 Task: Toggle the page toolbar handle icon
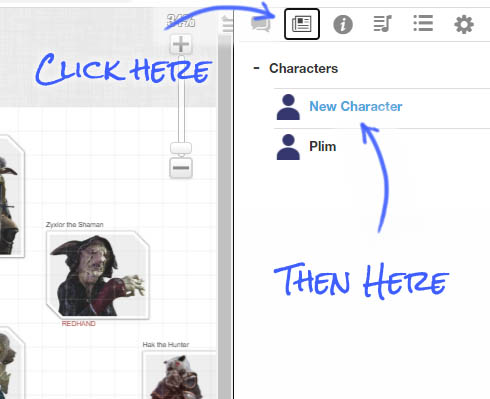227,24
